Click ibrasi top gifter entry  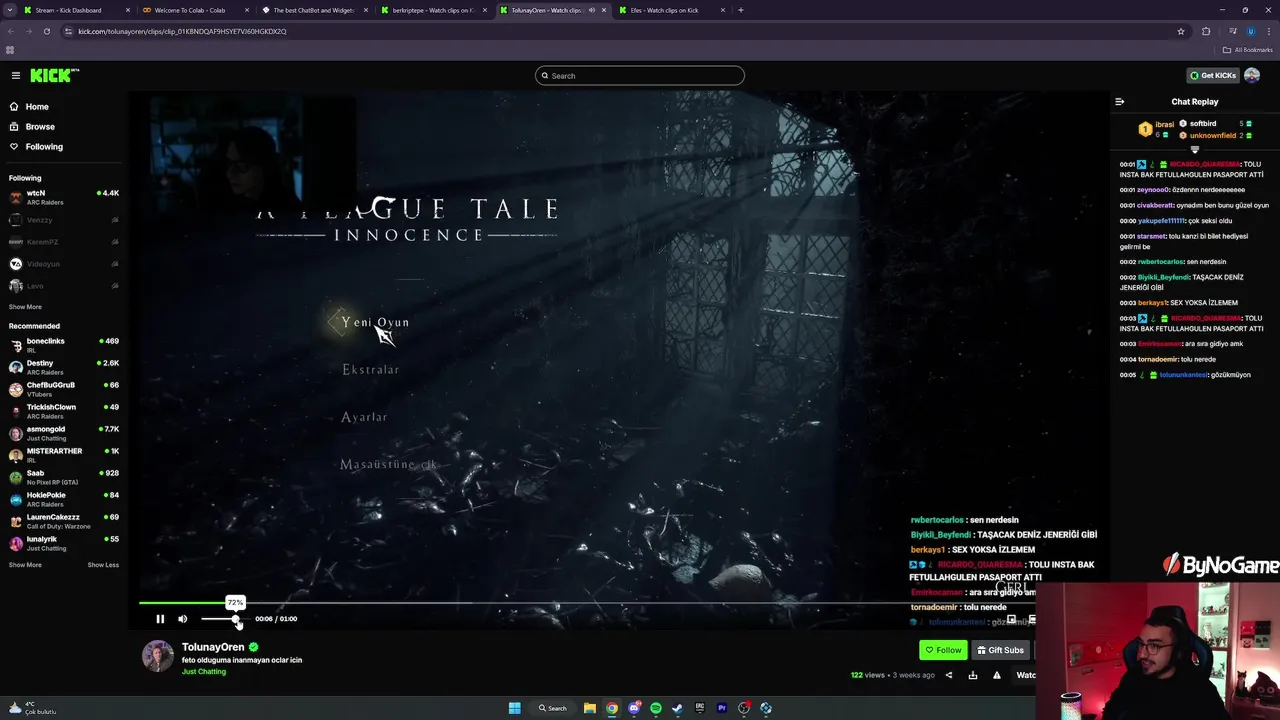click(1157, 129)
